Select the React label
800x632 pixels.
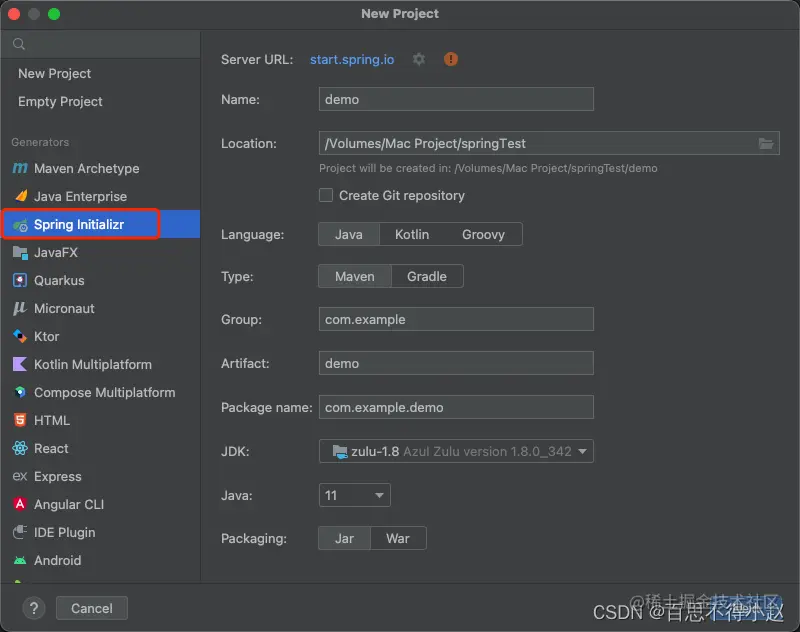pos(51,448)
